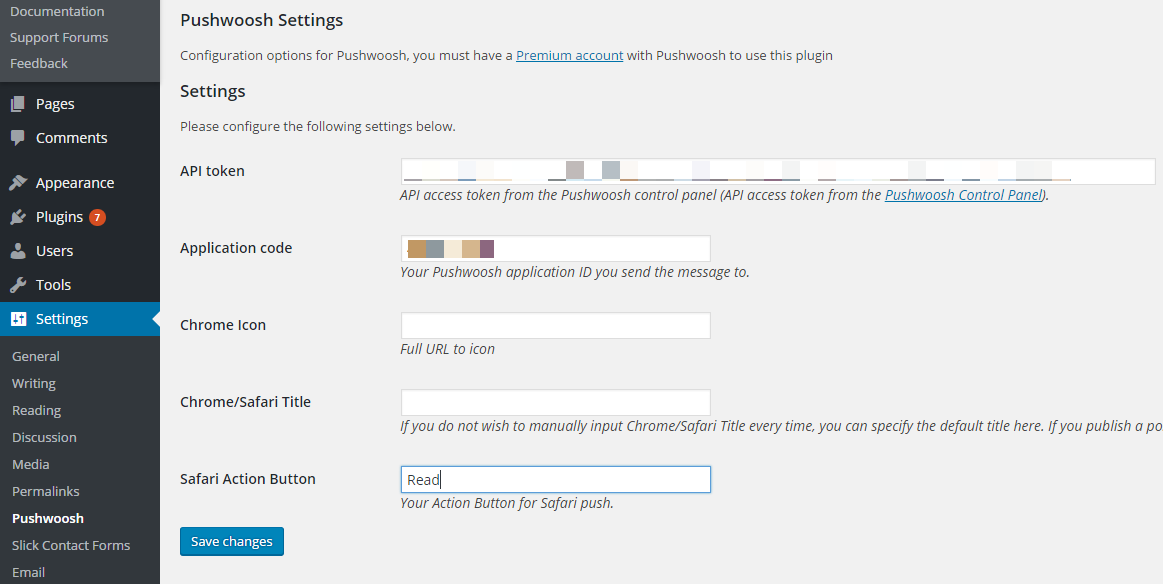Image resolution: width=1163 pixels, height=584 pixels.
Task: Click the Users person icon
Action: tap(18, 252)
